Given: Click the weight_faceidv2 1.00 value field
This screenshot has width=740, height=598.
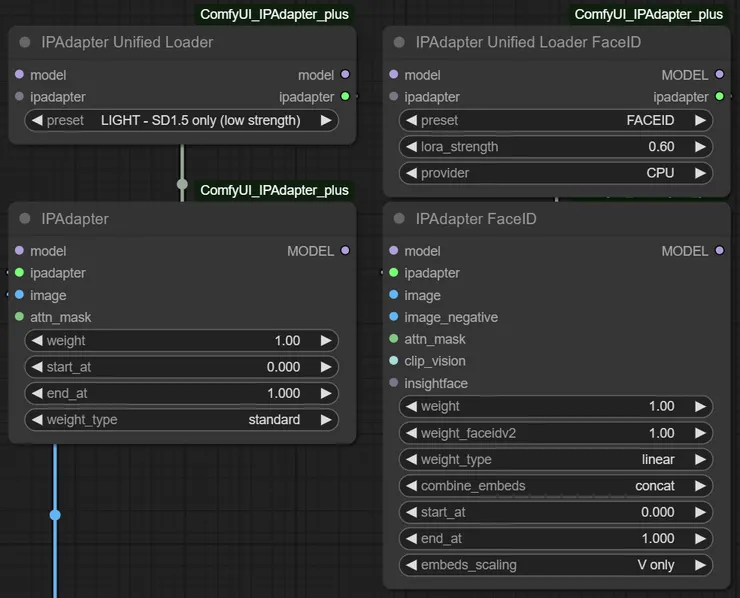Looking at the screenshot, I should coord(555,433).
